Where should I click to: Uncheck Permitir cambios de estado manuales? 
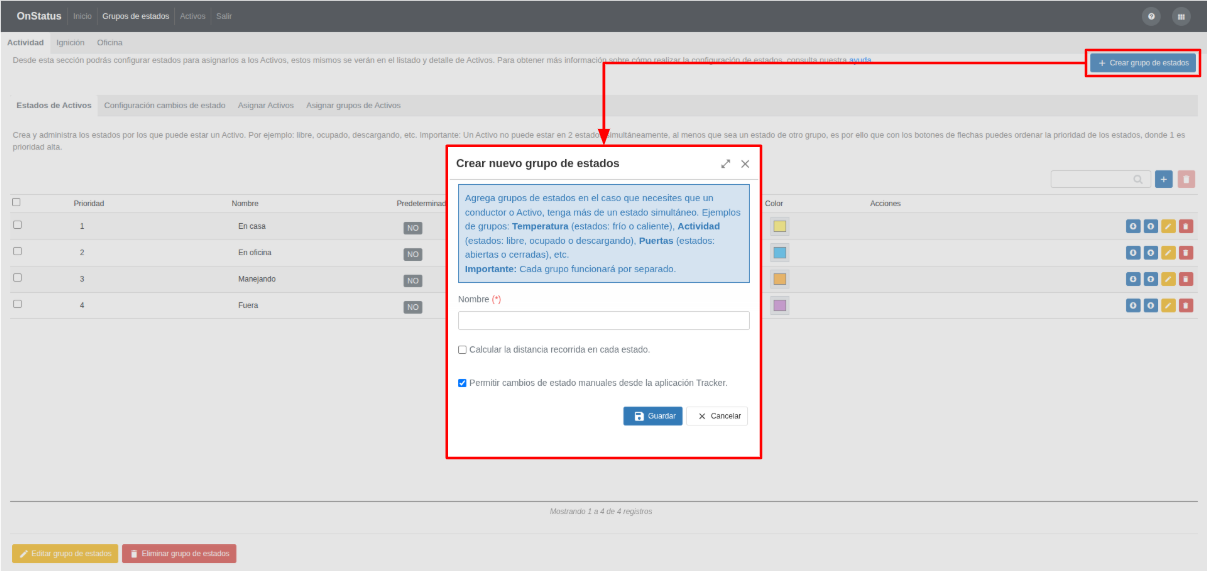462,383
